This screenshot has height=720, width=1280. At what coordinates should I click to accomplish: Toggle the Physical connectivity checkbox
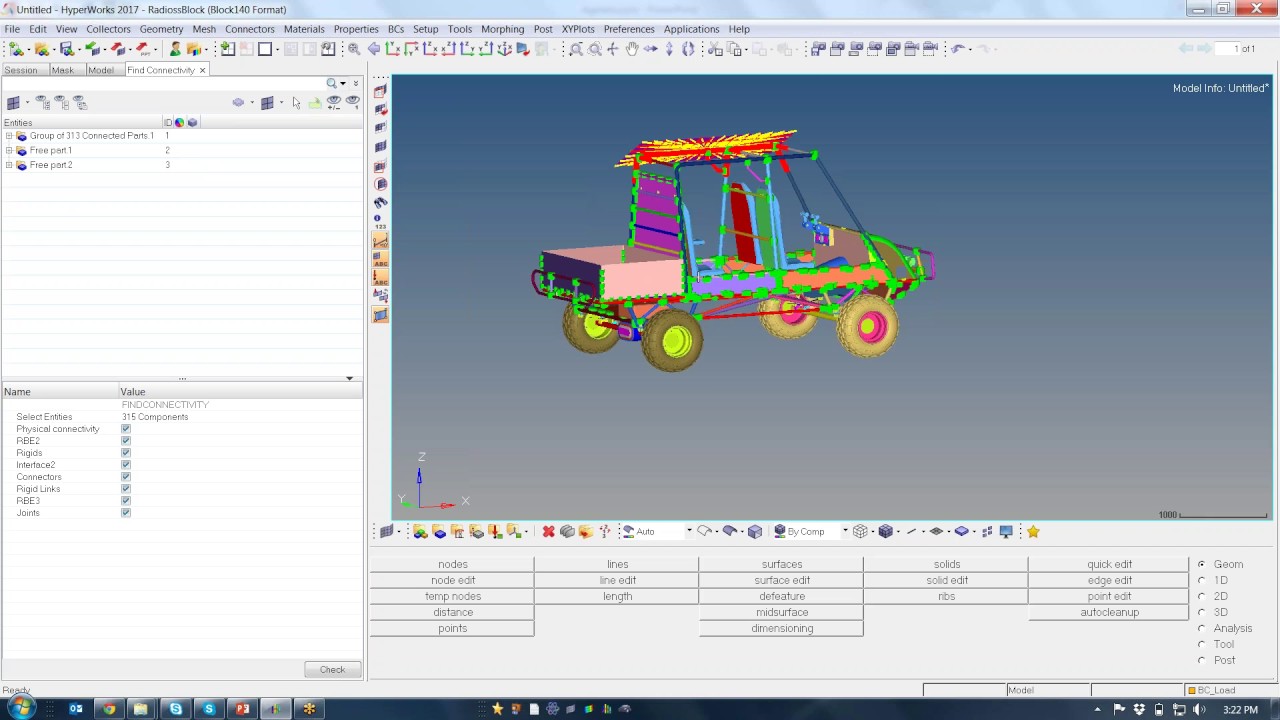coord(126,429)
